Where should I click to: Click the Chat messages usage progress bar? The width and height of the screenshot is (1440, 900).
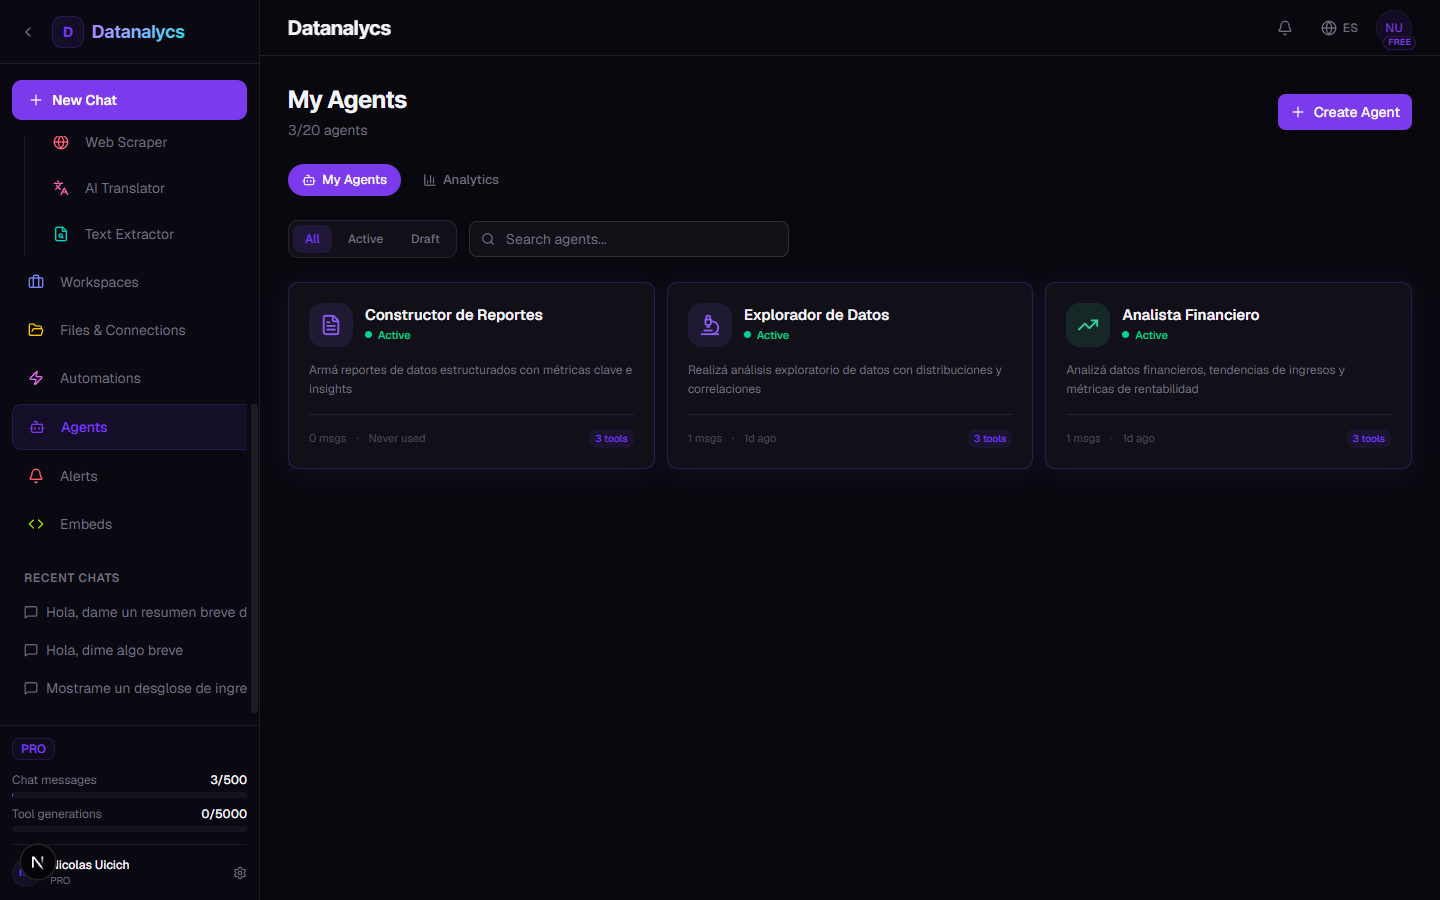point(129,795)
